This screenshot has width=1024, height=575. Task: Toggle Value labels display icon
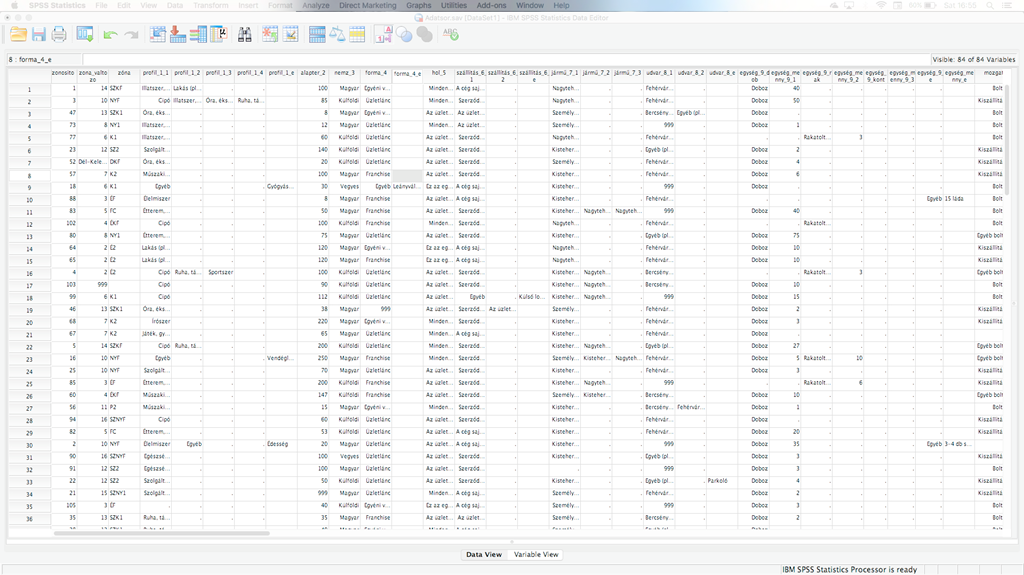[383, 35]
